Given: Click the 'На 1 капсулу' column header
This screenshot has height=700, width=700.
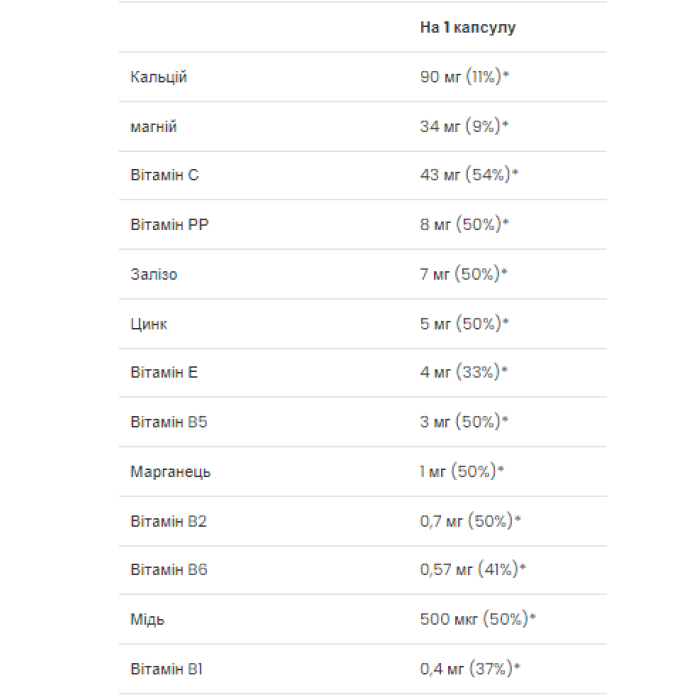Looking at the screenshot, I should click(x=467, y=28).
